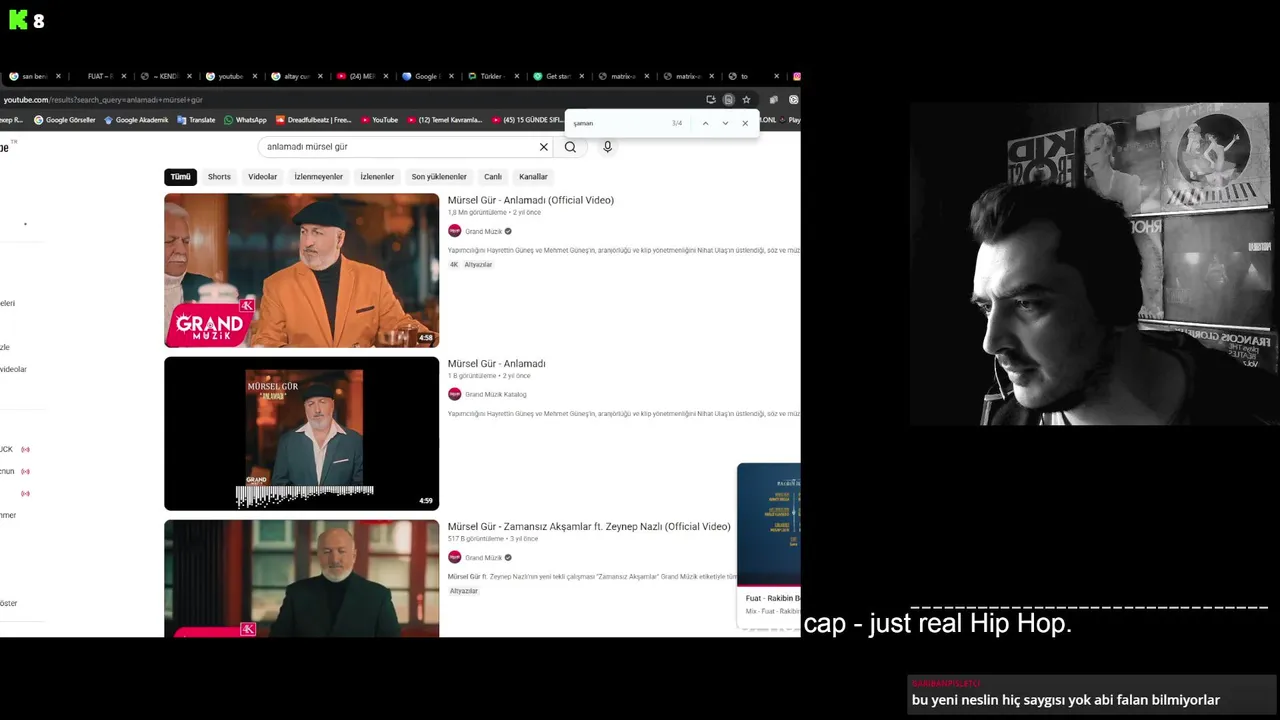Click Grand Müzik avatar under Zamansız Akşamlar
The height and width of the screenshot is (720, 1280).
pyautogui.click(x=454, y=557)
